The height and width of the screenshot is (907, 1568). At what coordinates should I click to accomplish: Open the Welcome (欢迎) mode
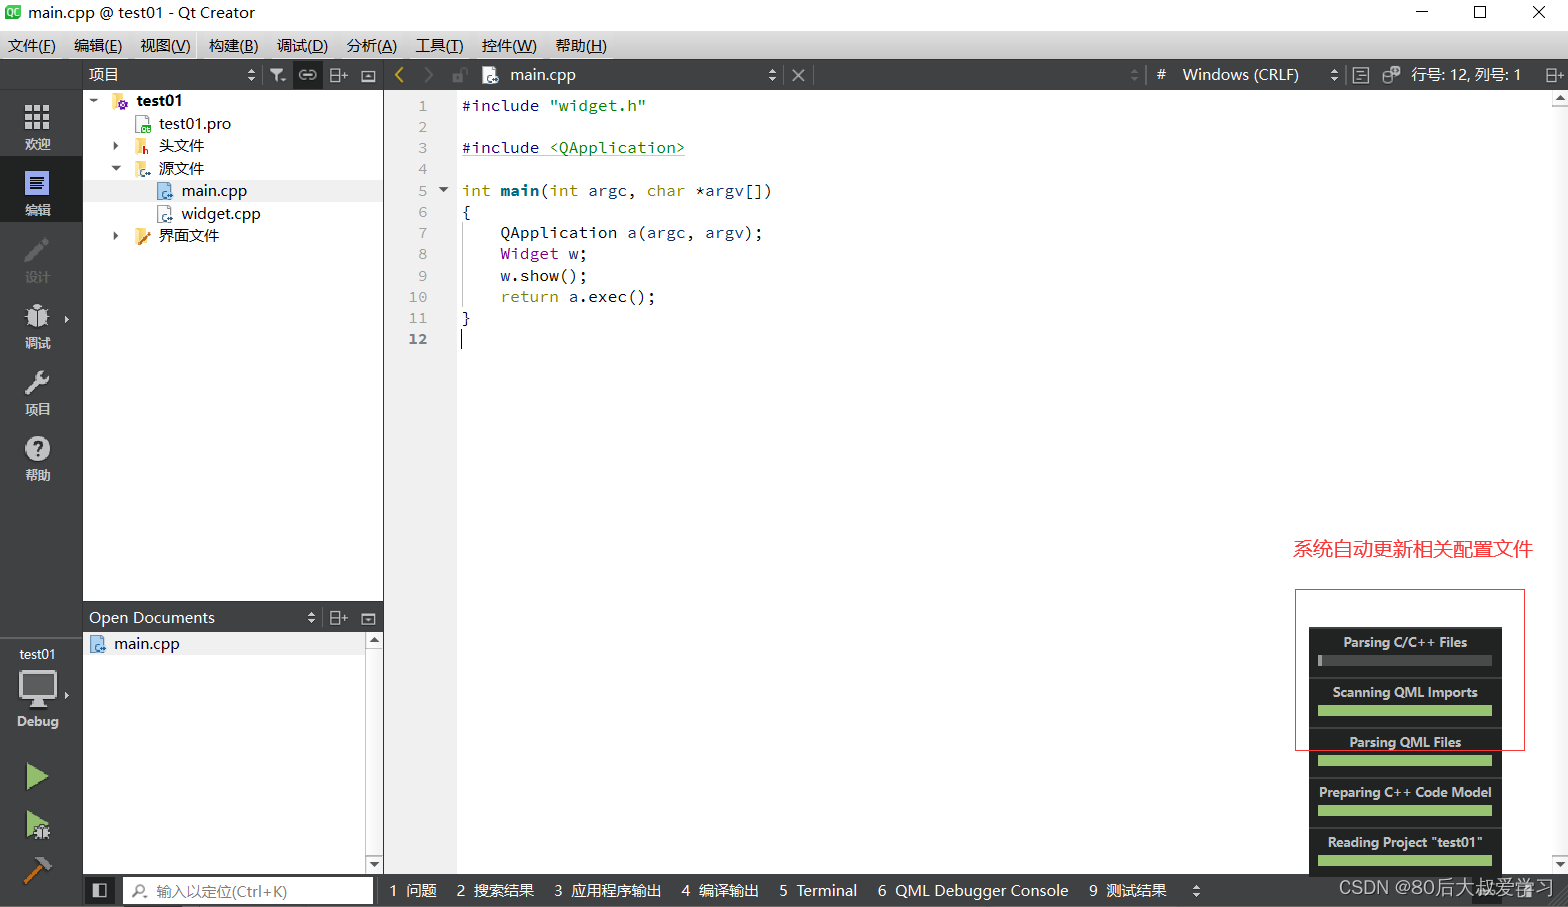(x=37, y=126)
